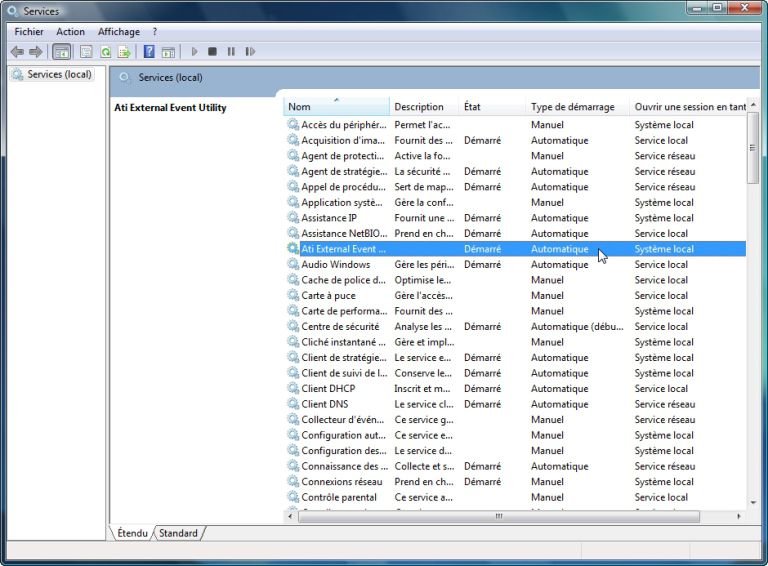Click the Export list toolbar icon
768x566 pixels.
click(124, 51)
